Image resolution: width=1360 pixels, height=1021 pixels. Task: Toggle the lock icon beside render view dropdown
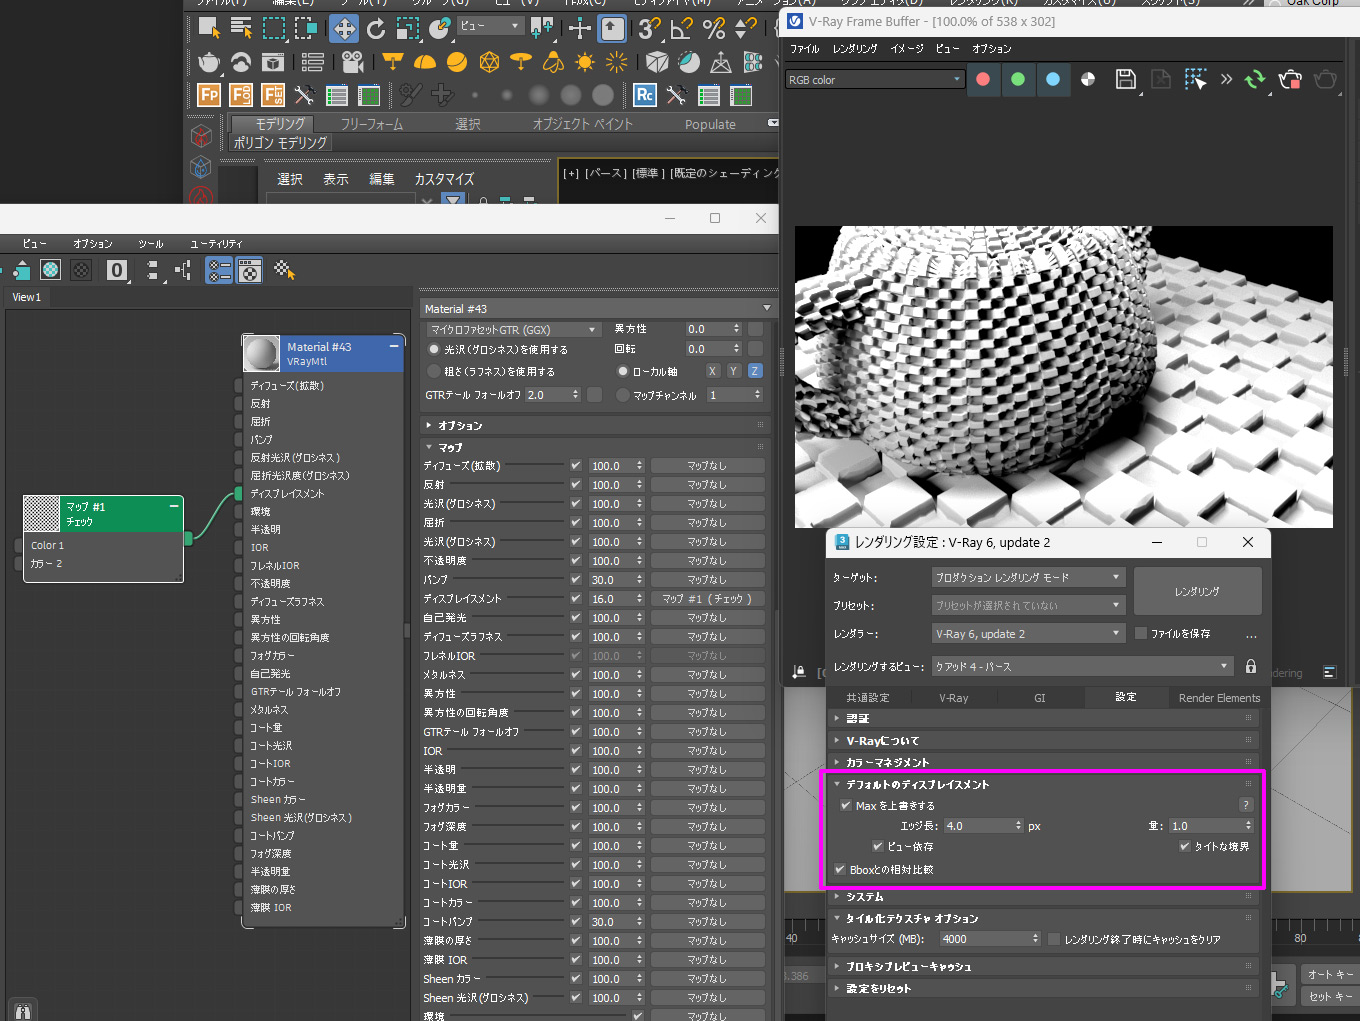click(x=1251, y=666)
